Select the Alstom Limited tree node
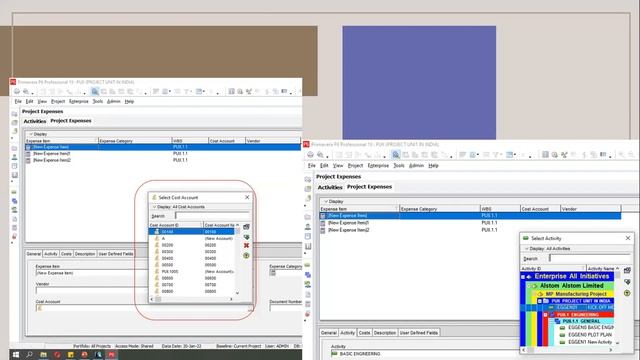Image resolution: width=640 pixels, height=360 pixels. [571, 286]
